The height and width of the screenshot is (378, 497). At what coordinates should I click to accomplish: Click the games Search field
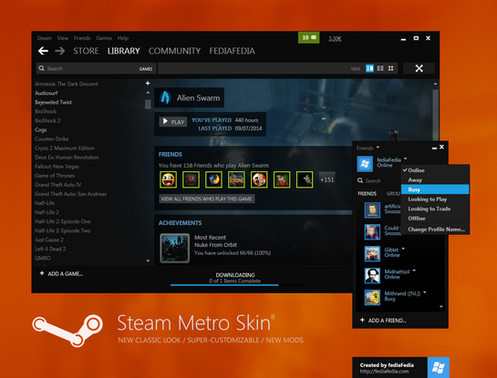95,68
